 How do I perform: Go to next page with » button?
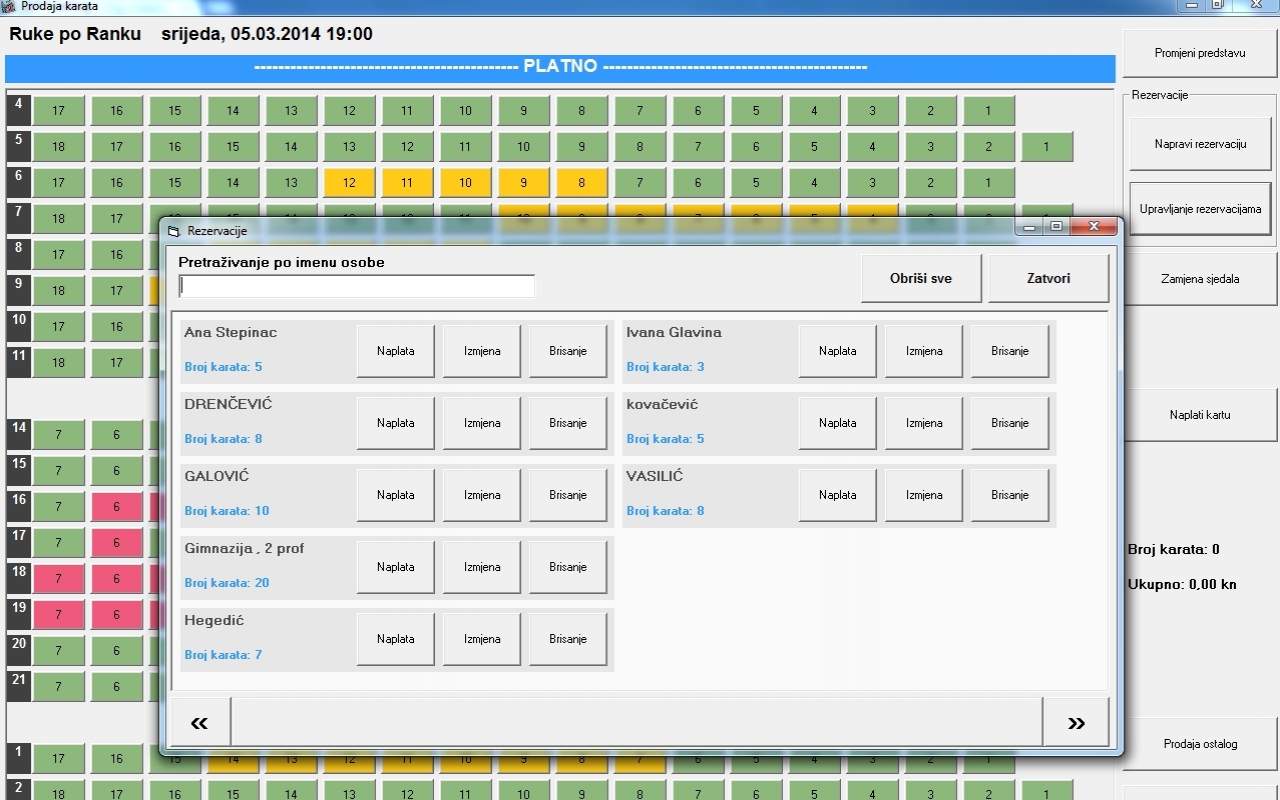tap(1076, 723)
